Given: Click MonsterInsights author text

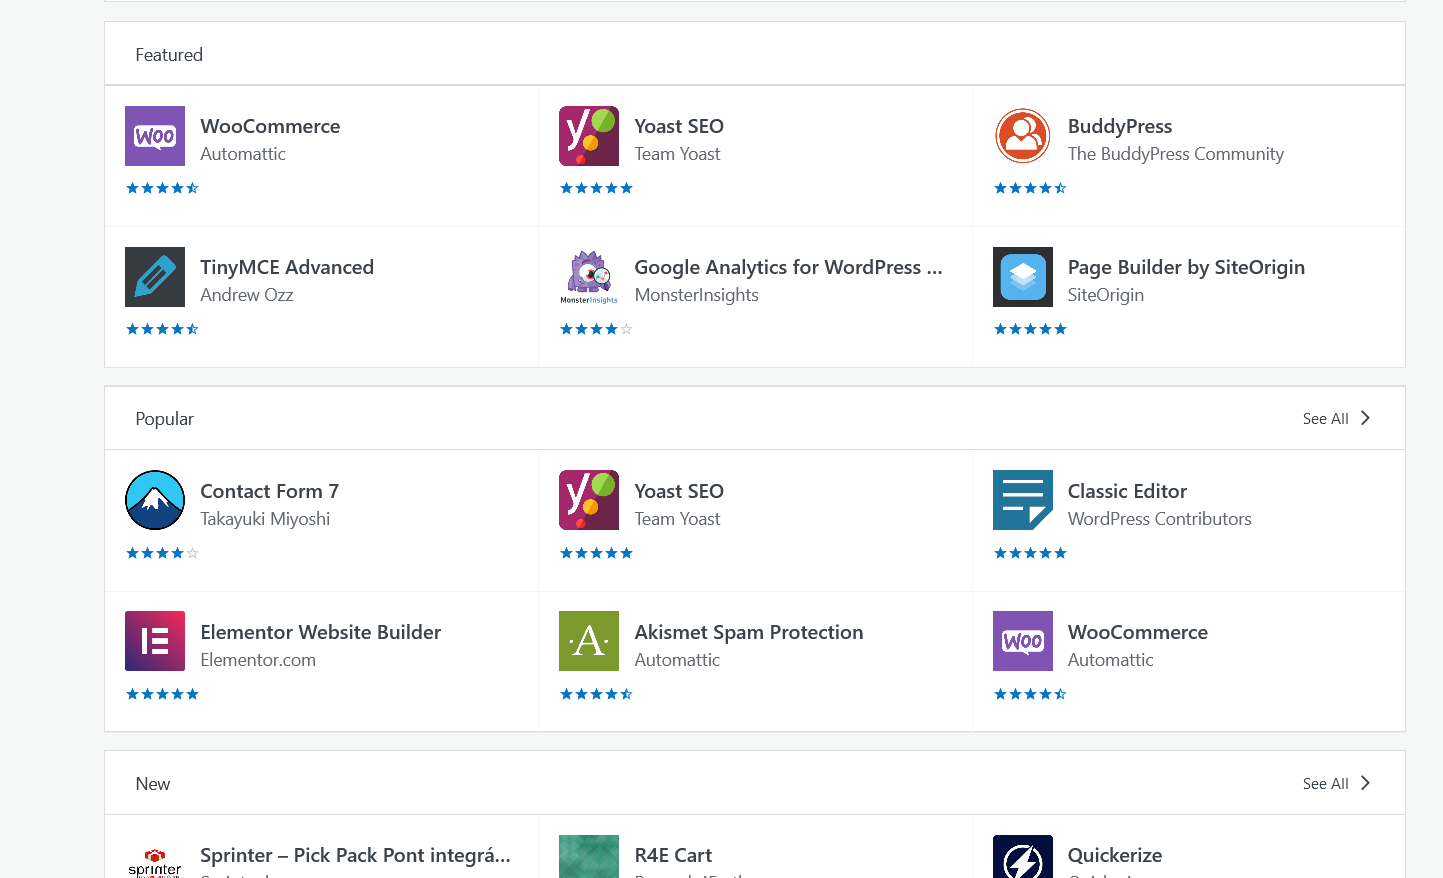Looking at the screenshot, I should [697, 295].
